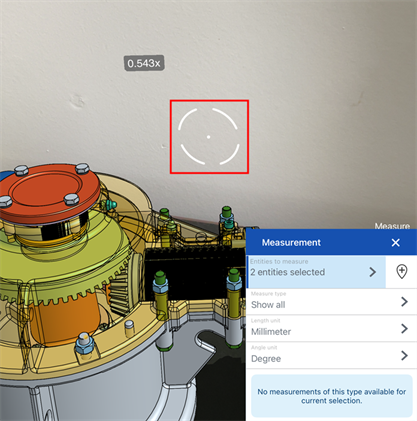Screen dimensions: 417x421
Task: Open the Angle unit chevron arrow
Action: [x=404, y=355]
